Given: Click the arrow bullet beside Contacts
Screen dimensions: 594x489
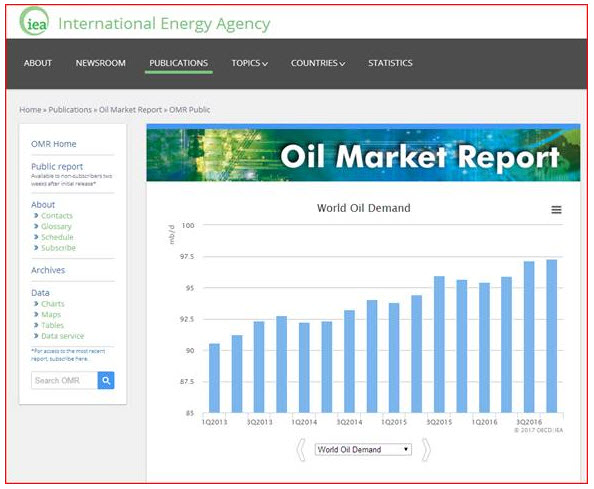Looking at the screenshot, I should [x=36, y=216].
